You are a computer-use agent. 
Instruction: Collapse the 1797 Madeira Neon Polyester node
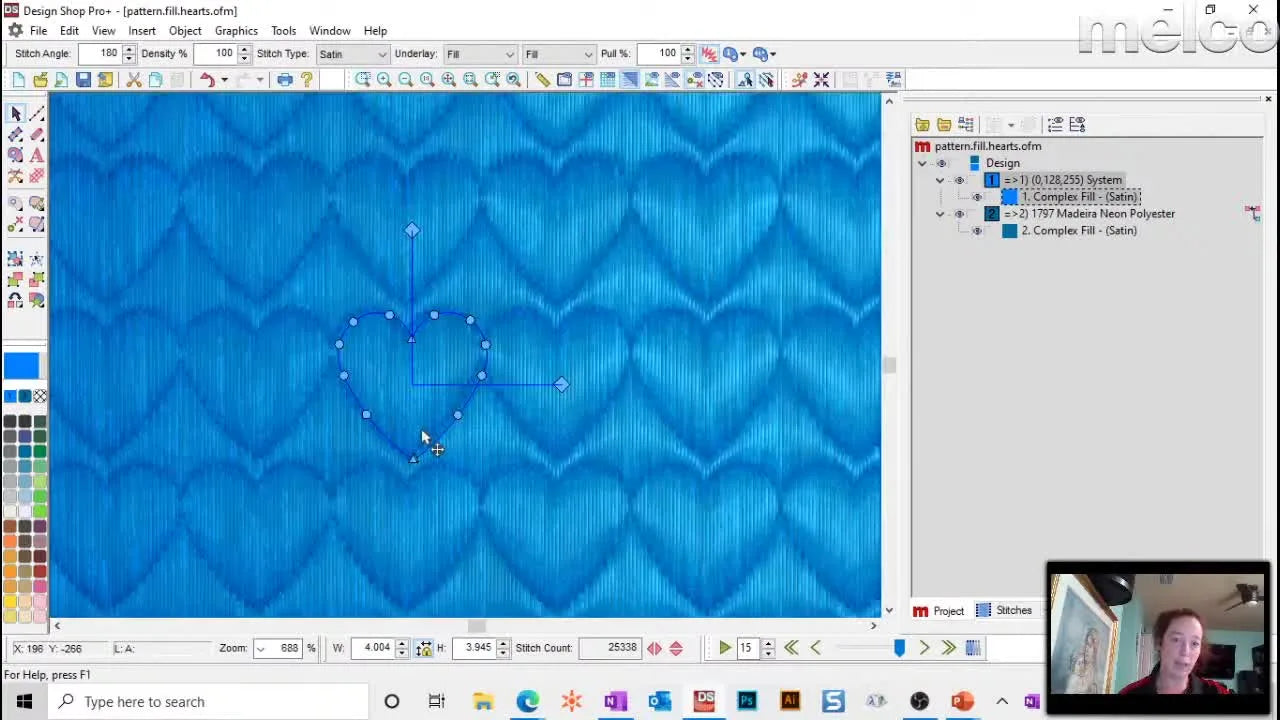tap(940, 214)
